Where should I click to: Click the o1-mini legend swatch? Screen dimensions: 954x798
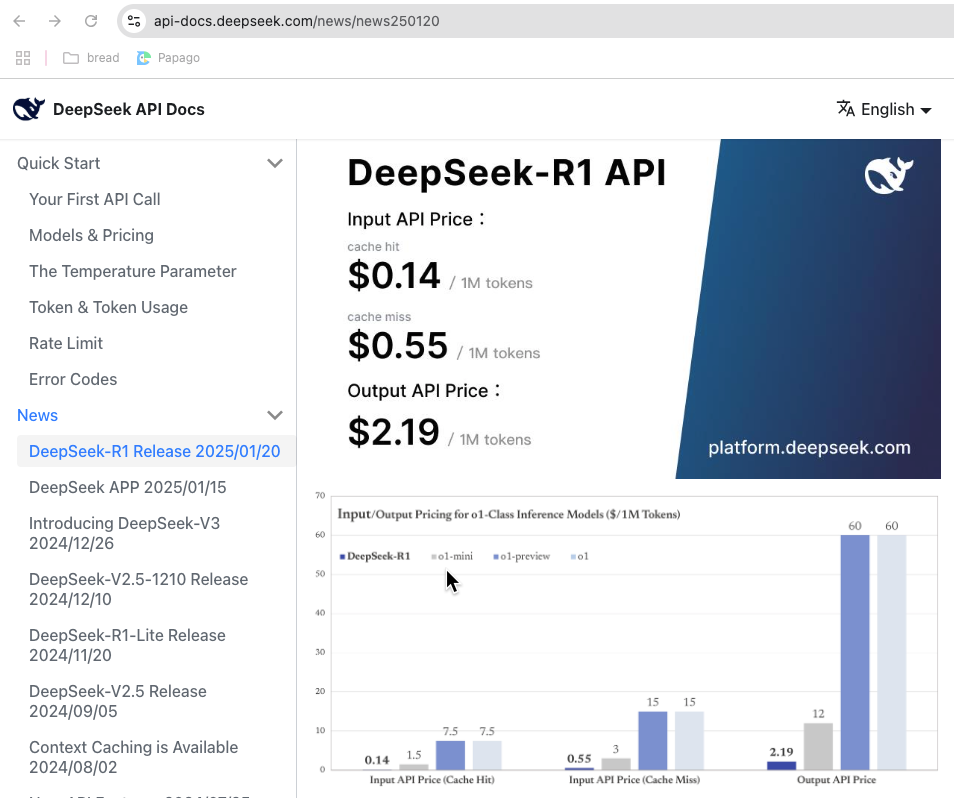click(434, 557)
